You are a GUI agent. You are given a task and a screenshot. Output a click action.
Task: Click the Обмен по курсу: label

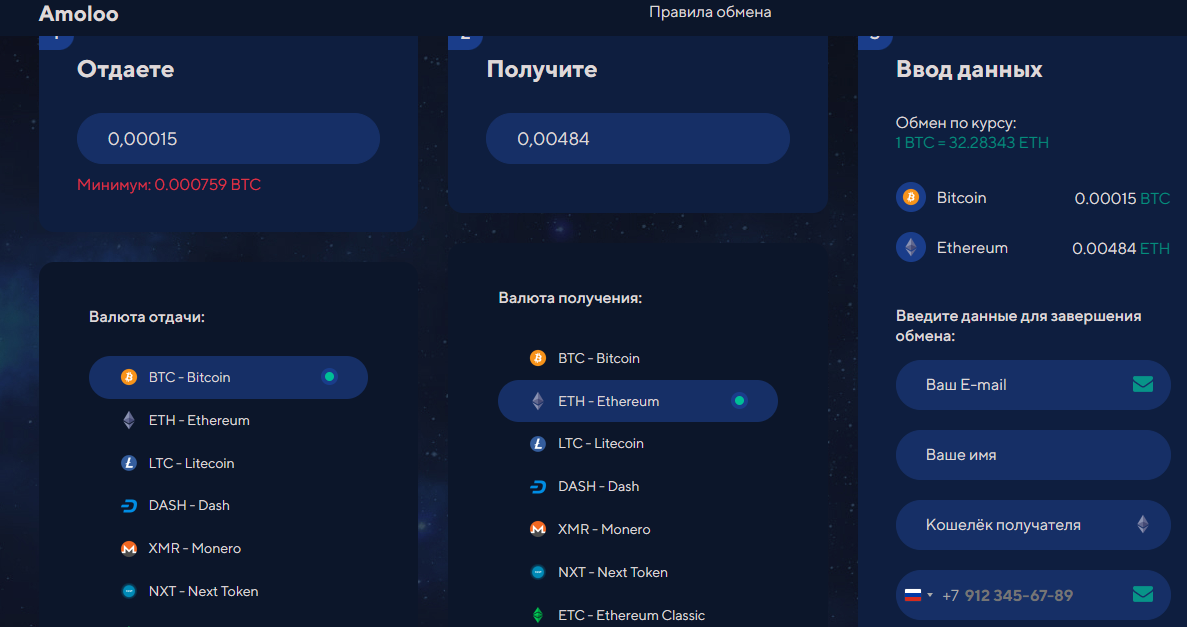pos(956,123)
